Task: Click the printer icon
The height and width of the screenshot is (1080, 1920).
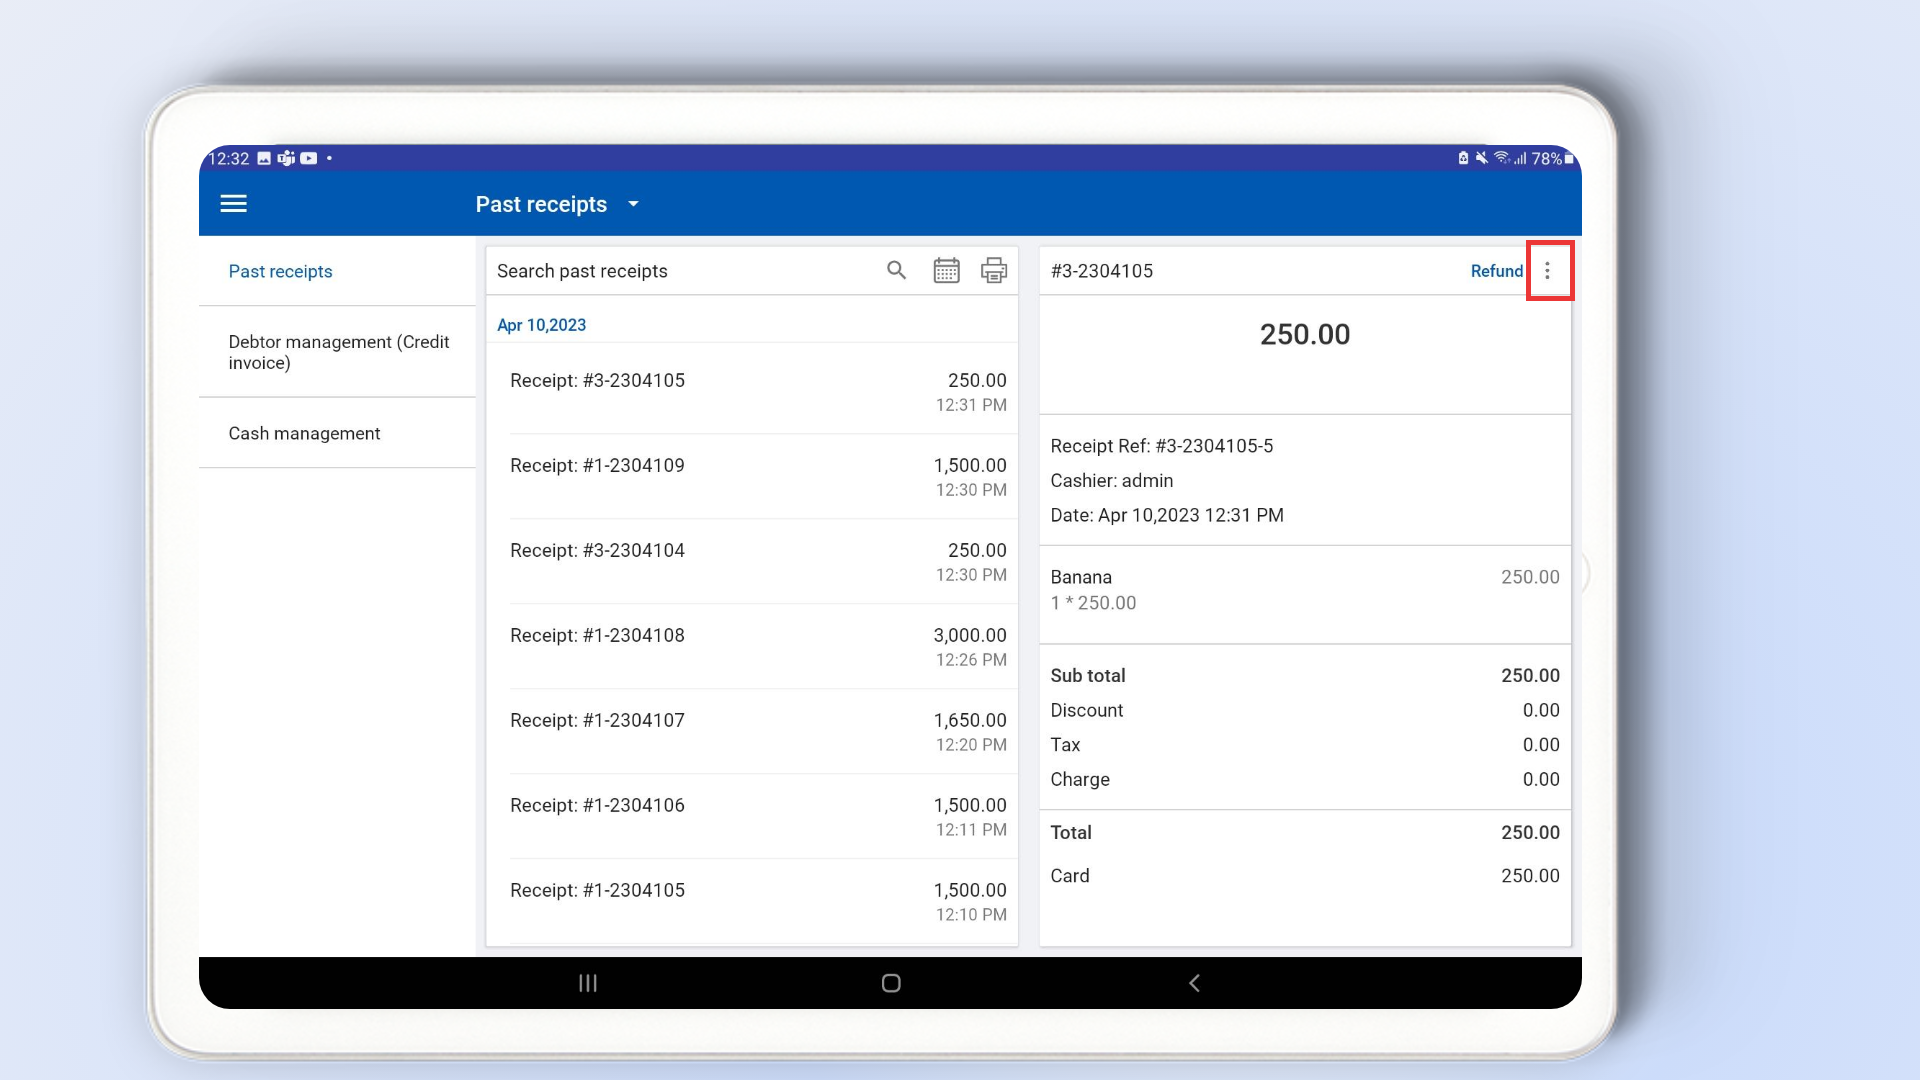Action: (993, 270)
